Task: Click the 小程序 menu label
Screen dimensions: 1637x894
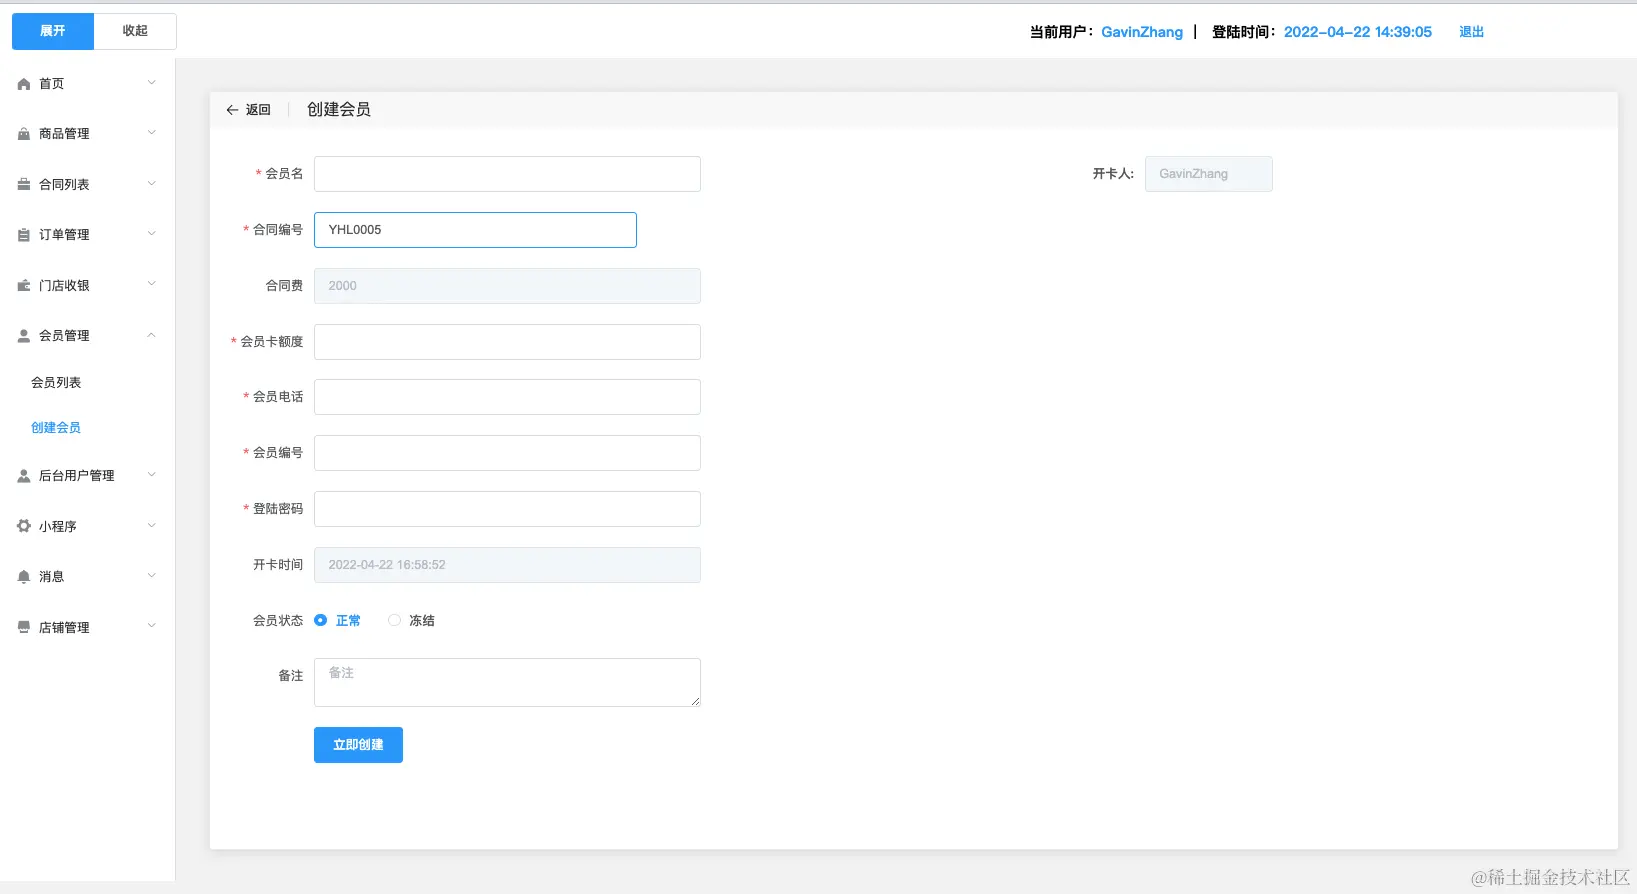Action: 58,527
